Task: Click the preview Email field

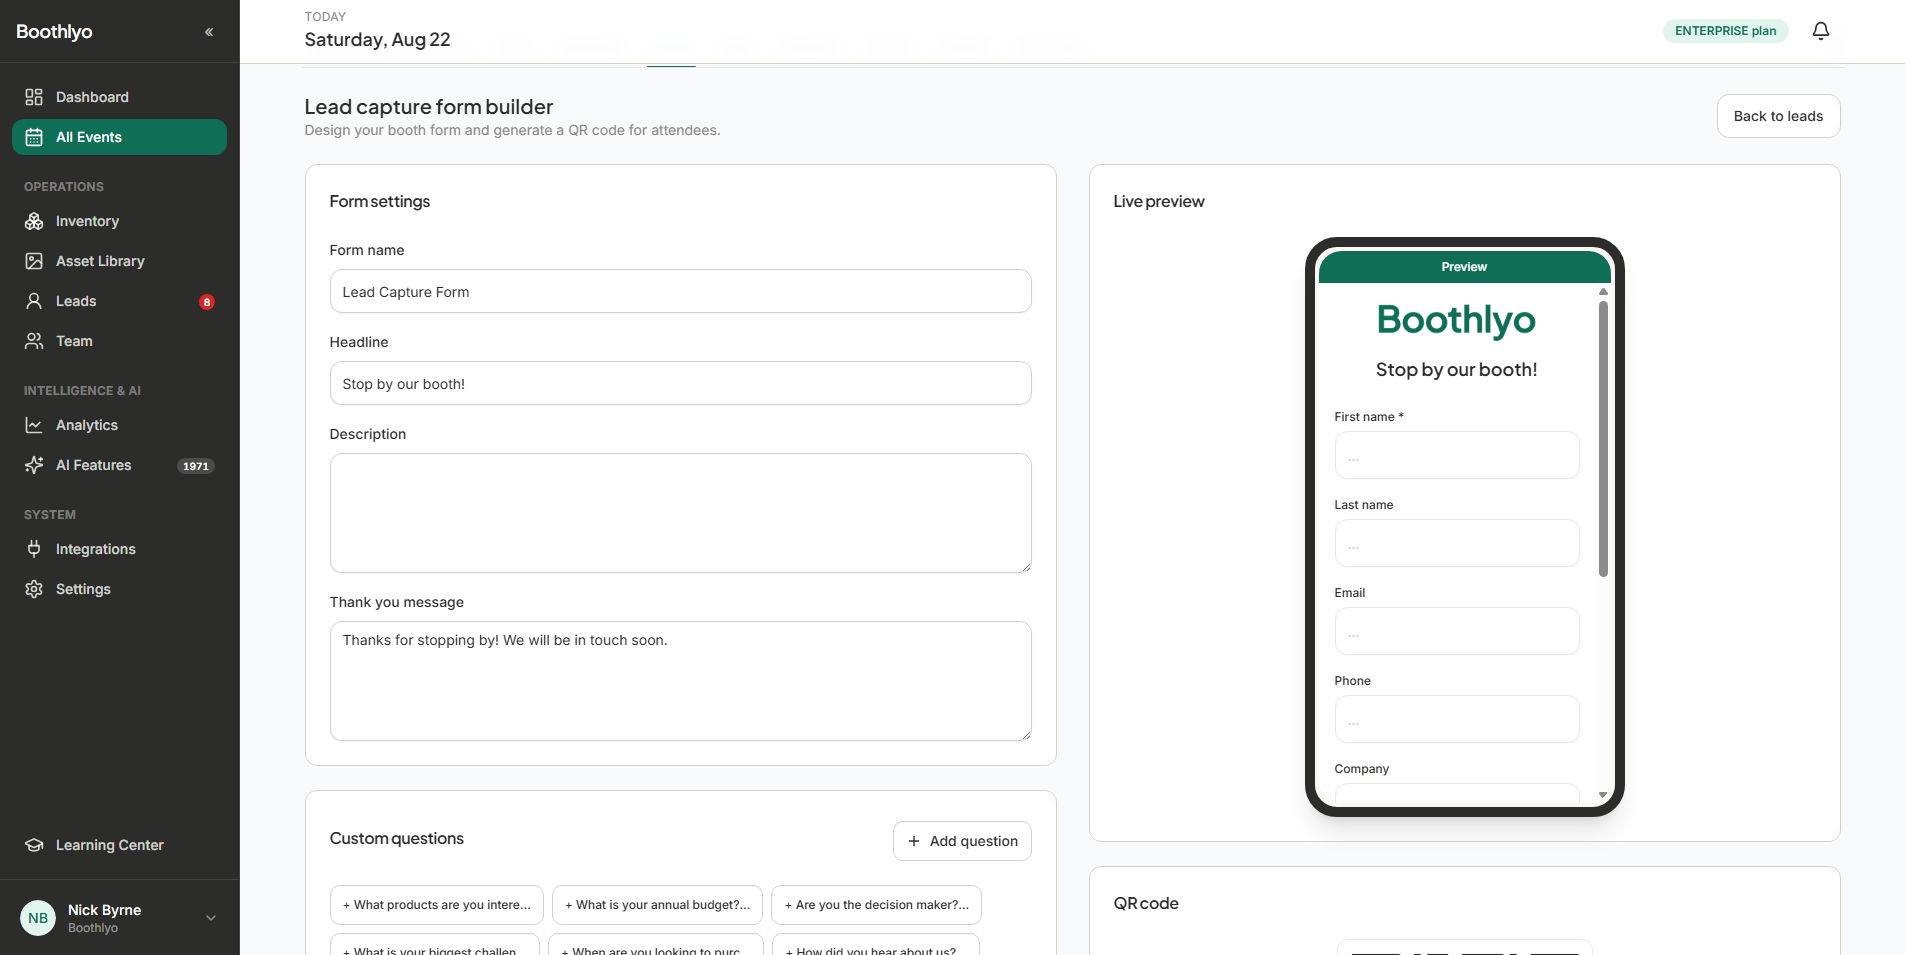Action: pyautogui.click(x=1456, y=631)
